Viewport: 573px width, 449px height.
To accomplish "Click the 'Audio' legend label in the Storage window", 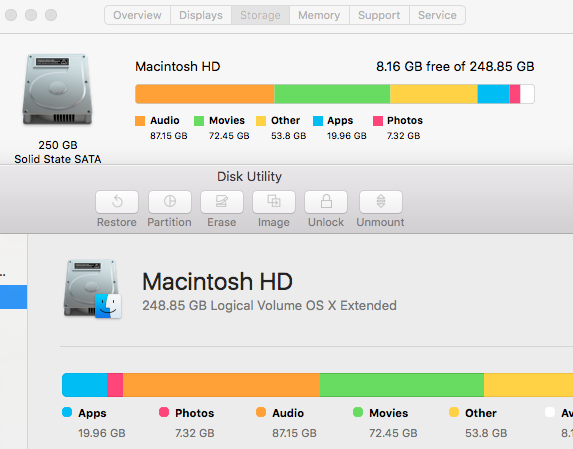I will 165,121.
